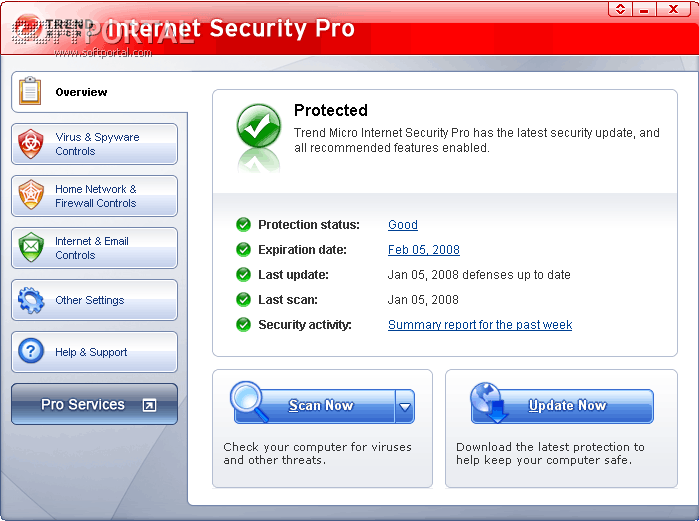Open the Good protection status link

coord(402,225)
